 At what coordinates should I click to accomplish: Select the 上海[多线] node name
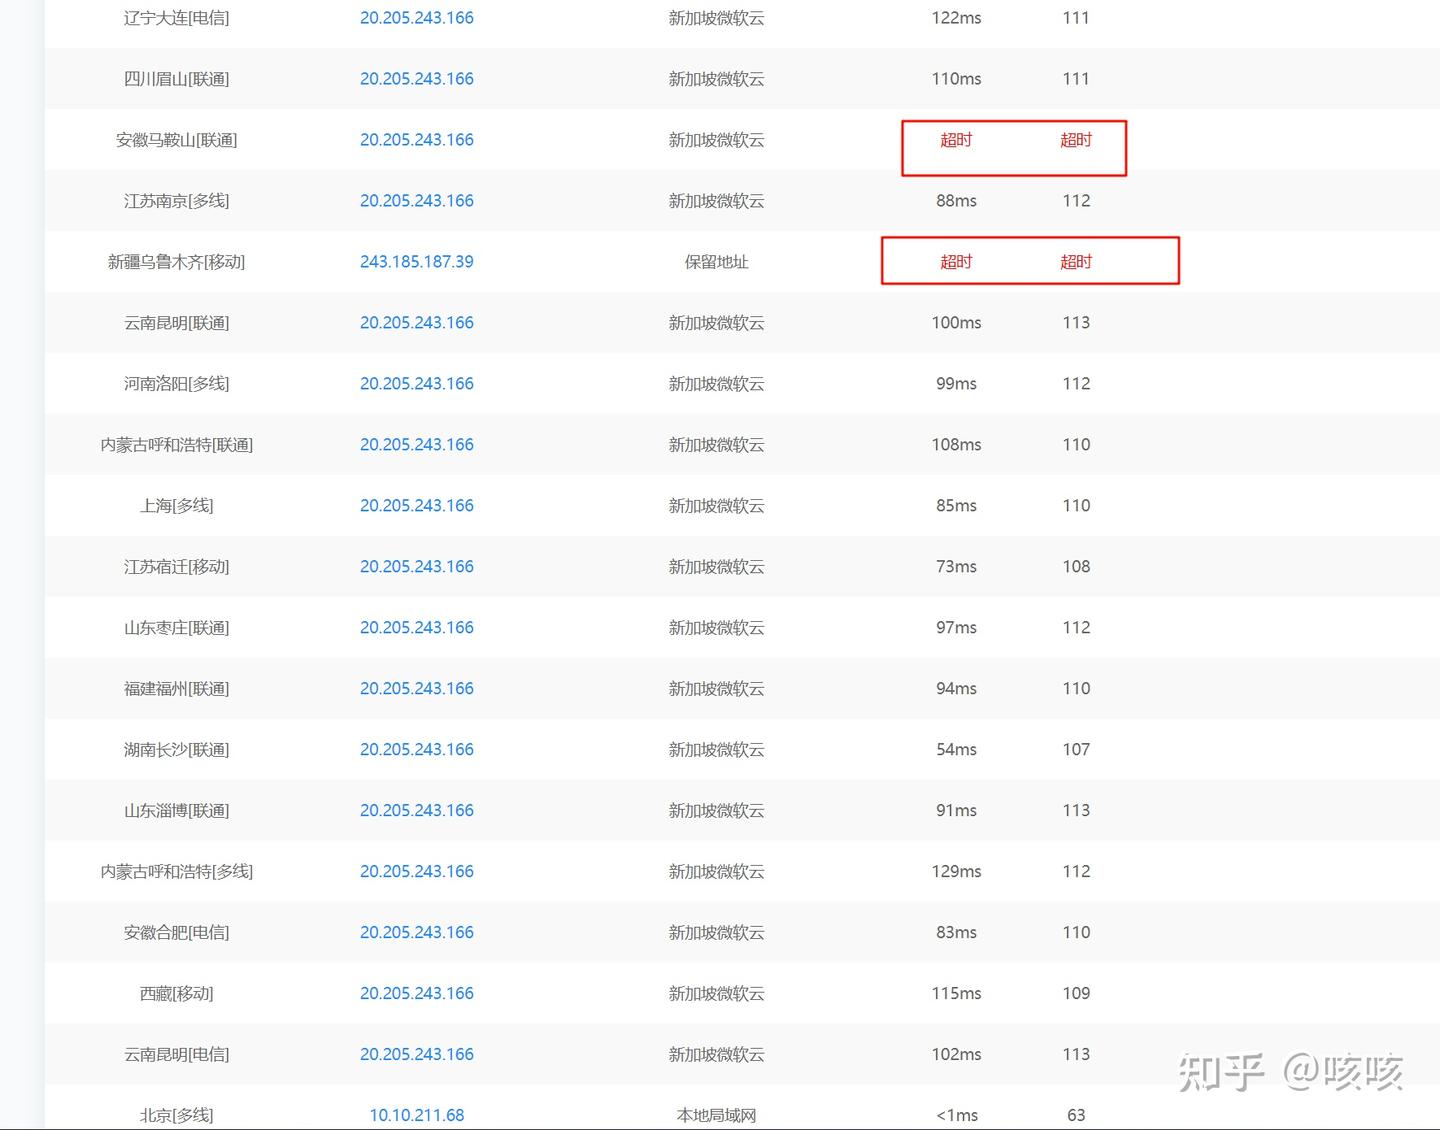177,506
